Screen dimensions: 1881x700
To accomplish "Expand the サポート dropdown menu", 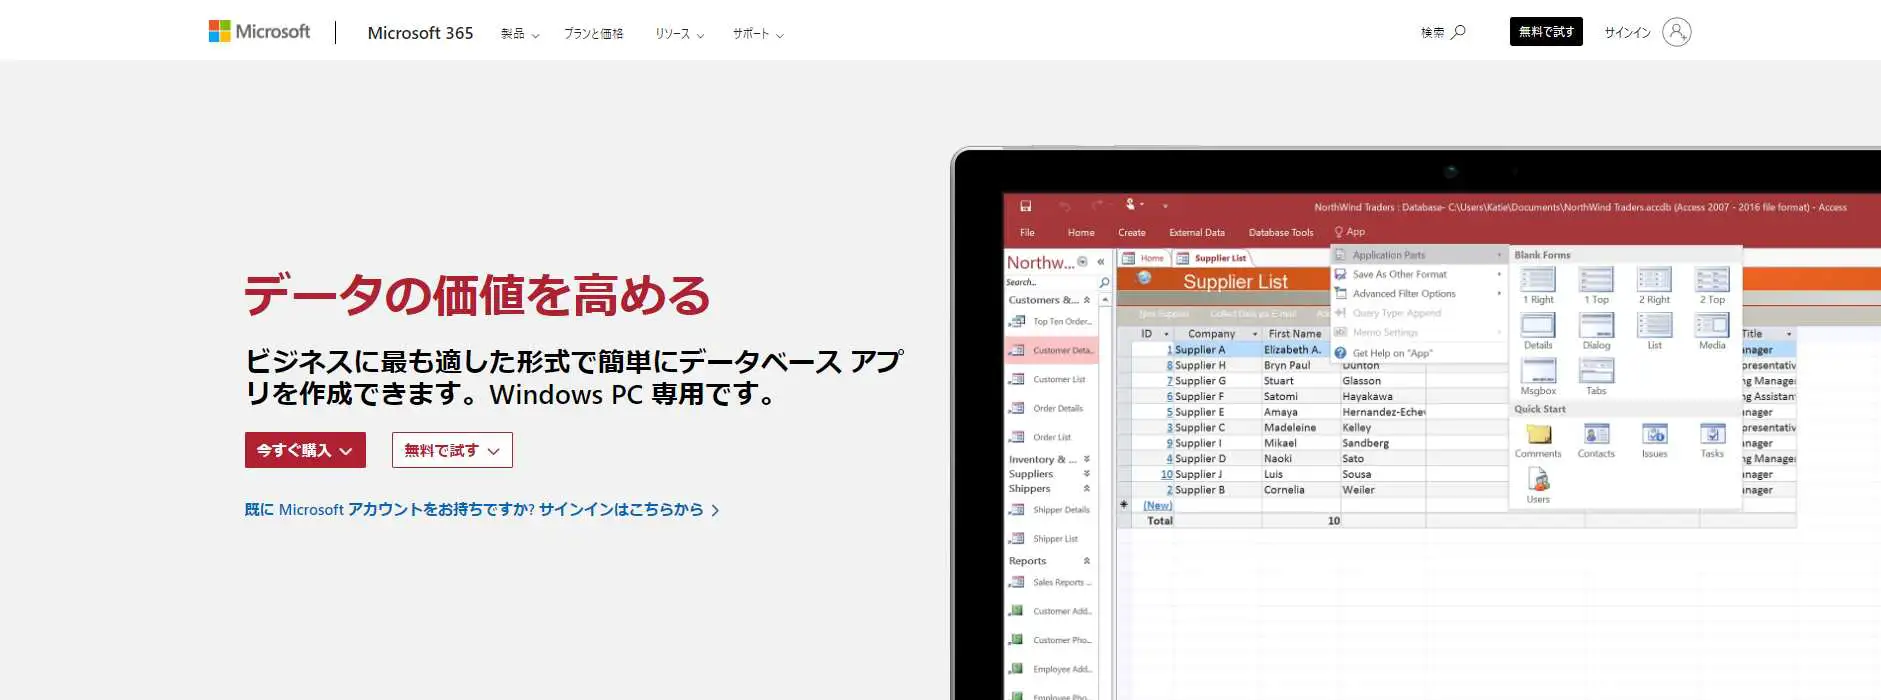I will [x=758, y=34].
